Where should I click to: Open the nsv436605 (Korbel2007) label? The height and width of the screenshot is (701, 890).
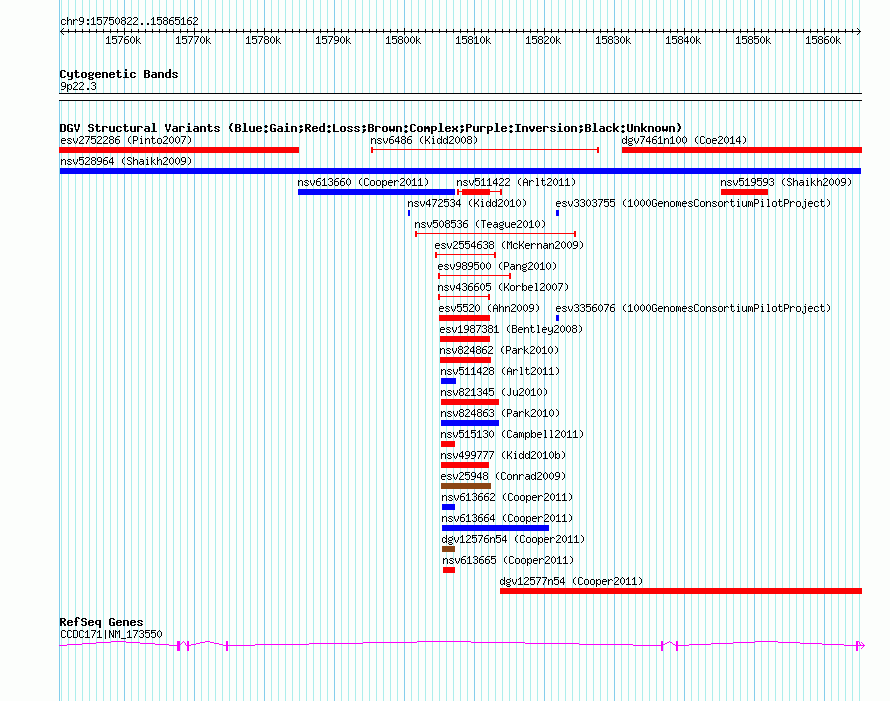(x=503, y=287)
